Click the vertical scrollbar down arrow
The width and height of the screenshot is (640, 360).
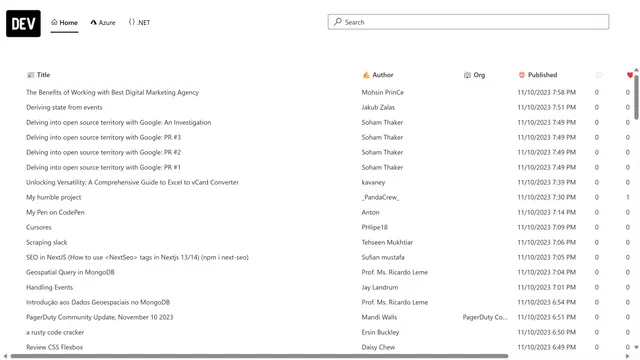(636, 347)
